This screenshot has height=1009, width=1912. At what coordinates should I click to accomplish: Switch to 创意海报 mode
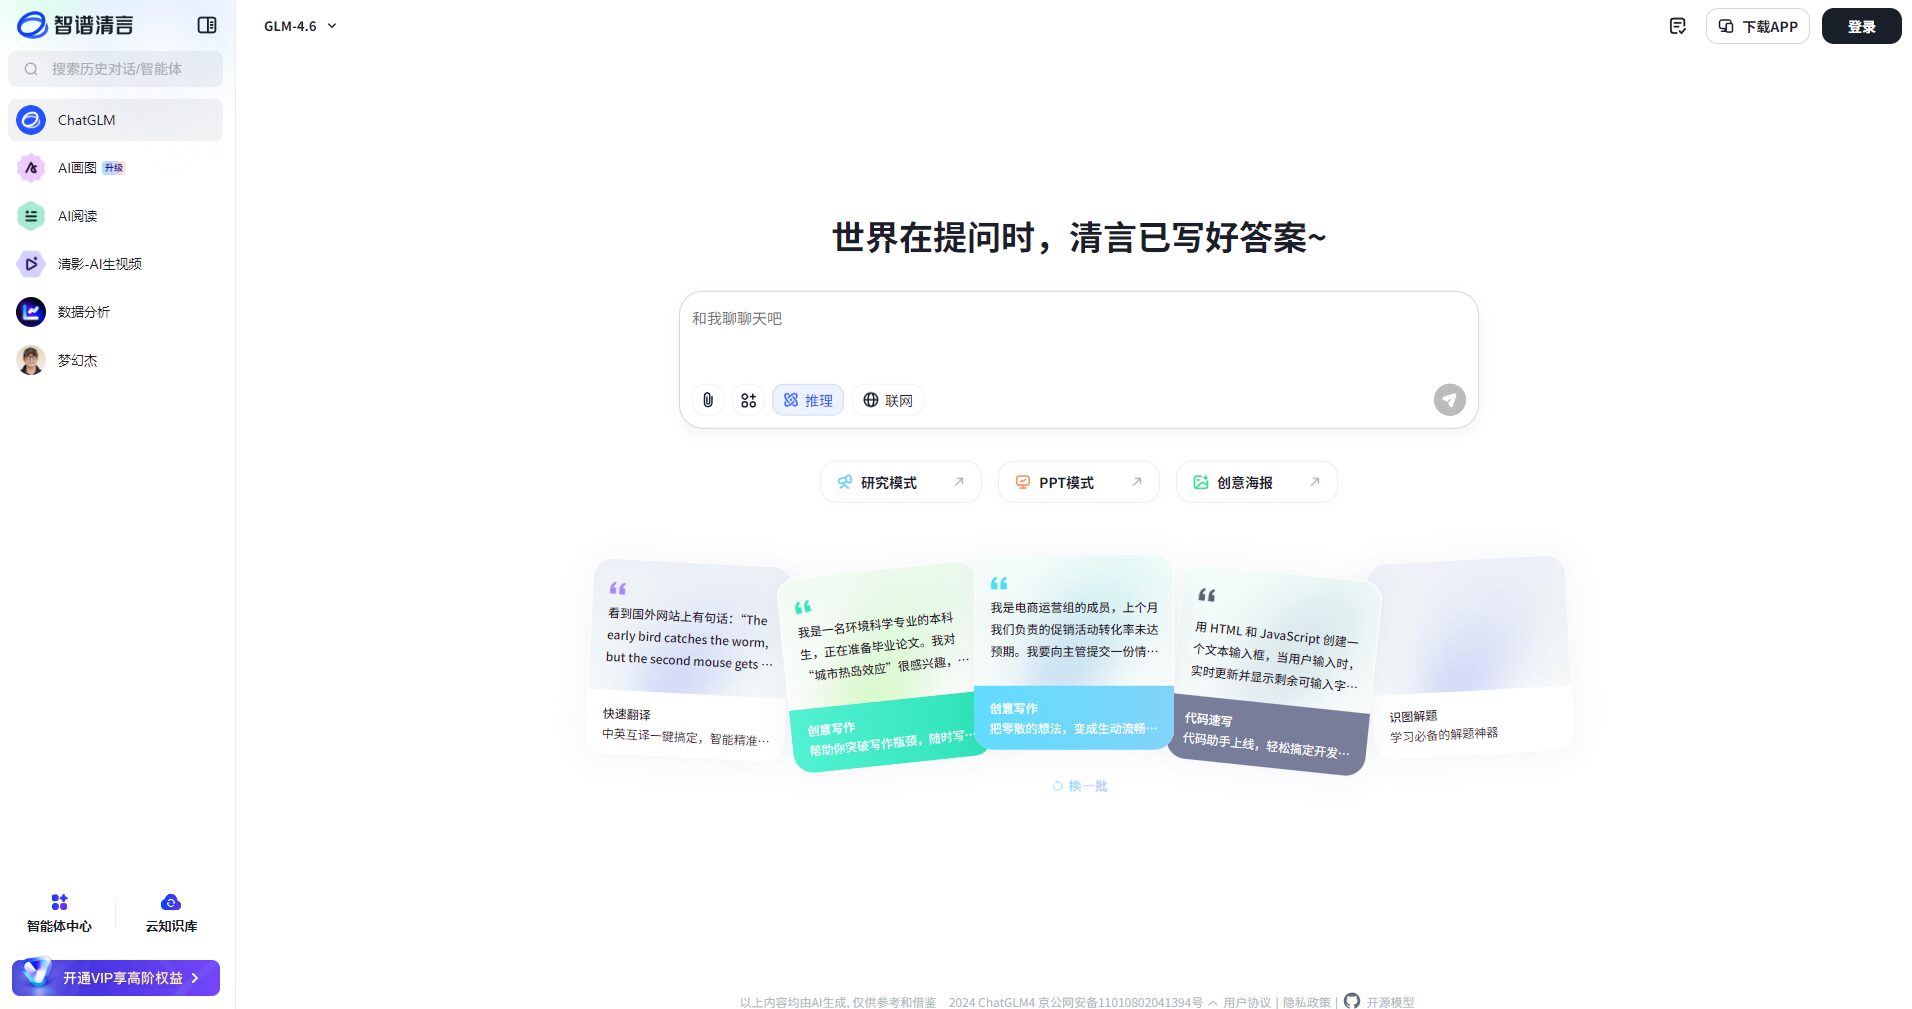click(x=1243, y=481)
